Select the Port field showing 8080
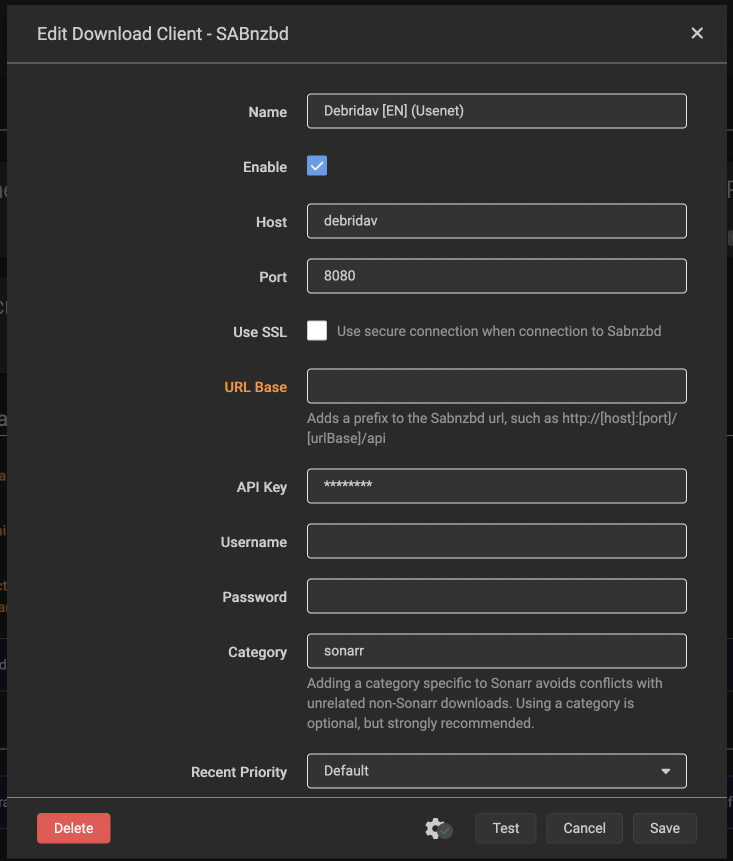This screenshot has height=861, width=733. tap(496, 276)
